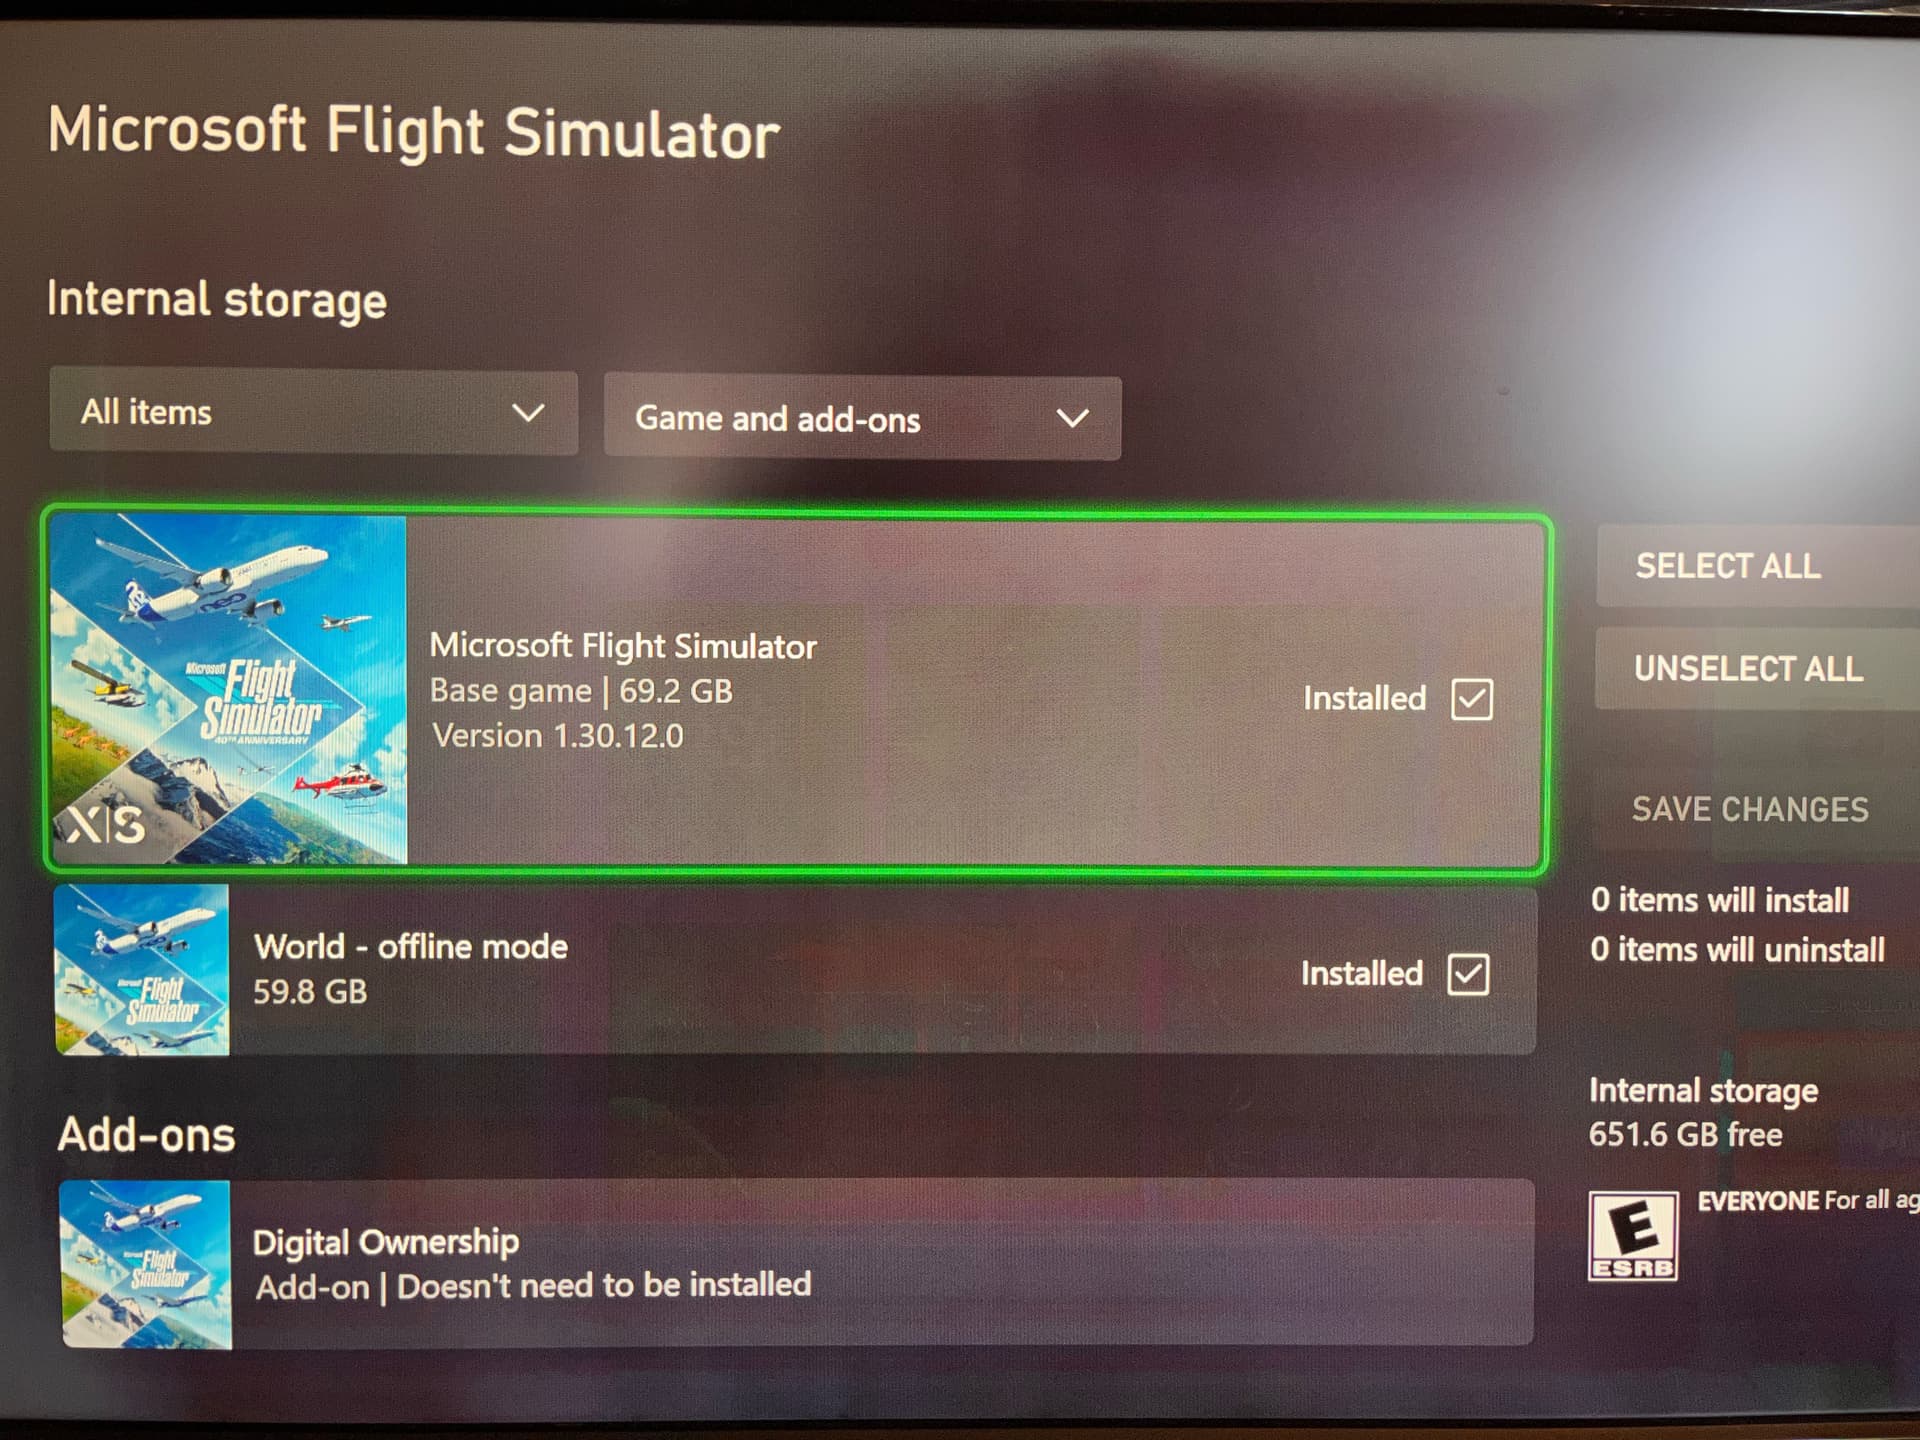Click the Internal storage 651.6 GB free text

coord(1703,1112)
